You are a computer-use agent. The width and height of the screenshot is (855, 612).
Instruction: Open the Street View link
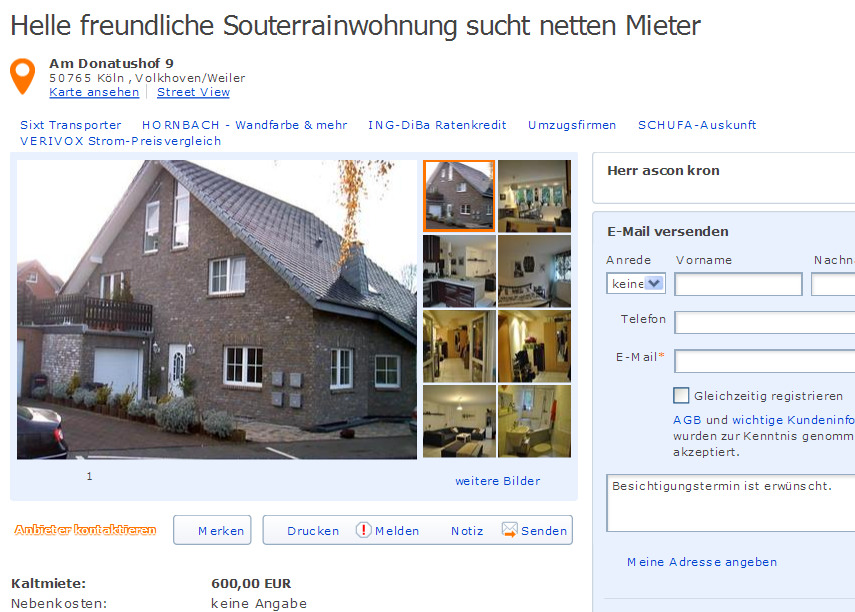pos(194,92)
